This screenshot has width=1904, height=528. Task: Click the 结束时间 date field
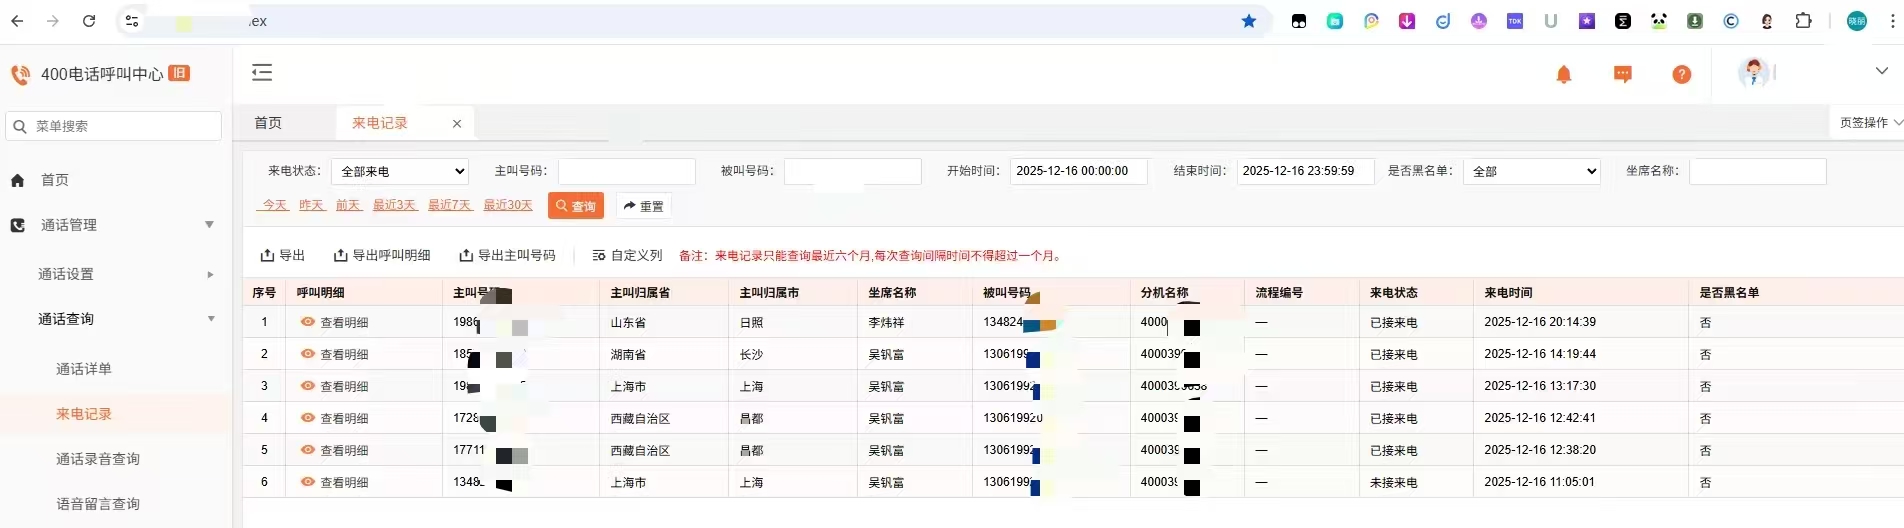(1305, 171)
